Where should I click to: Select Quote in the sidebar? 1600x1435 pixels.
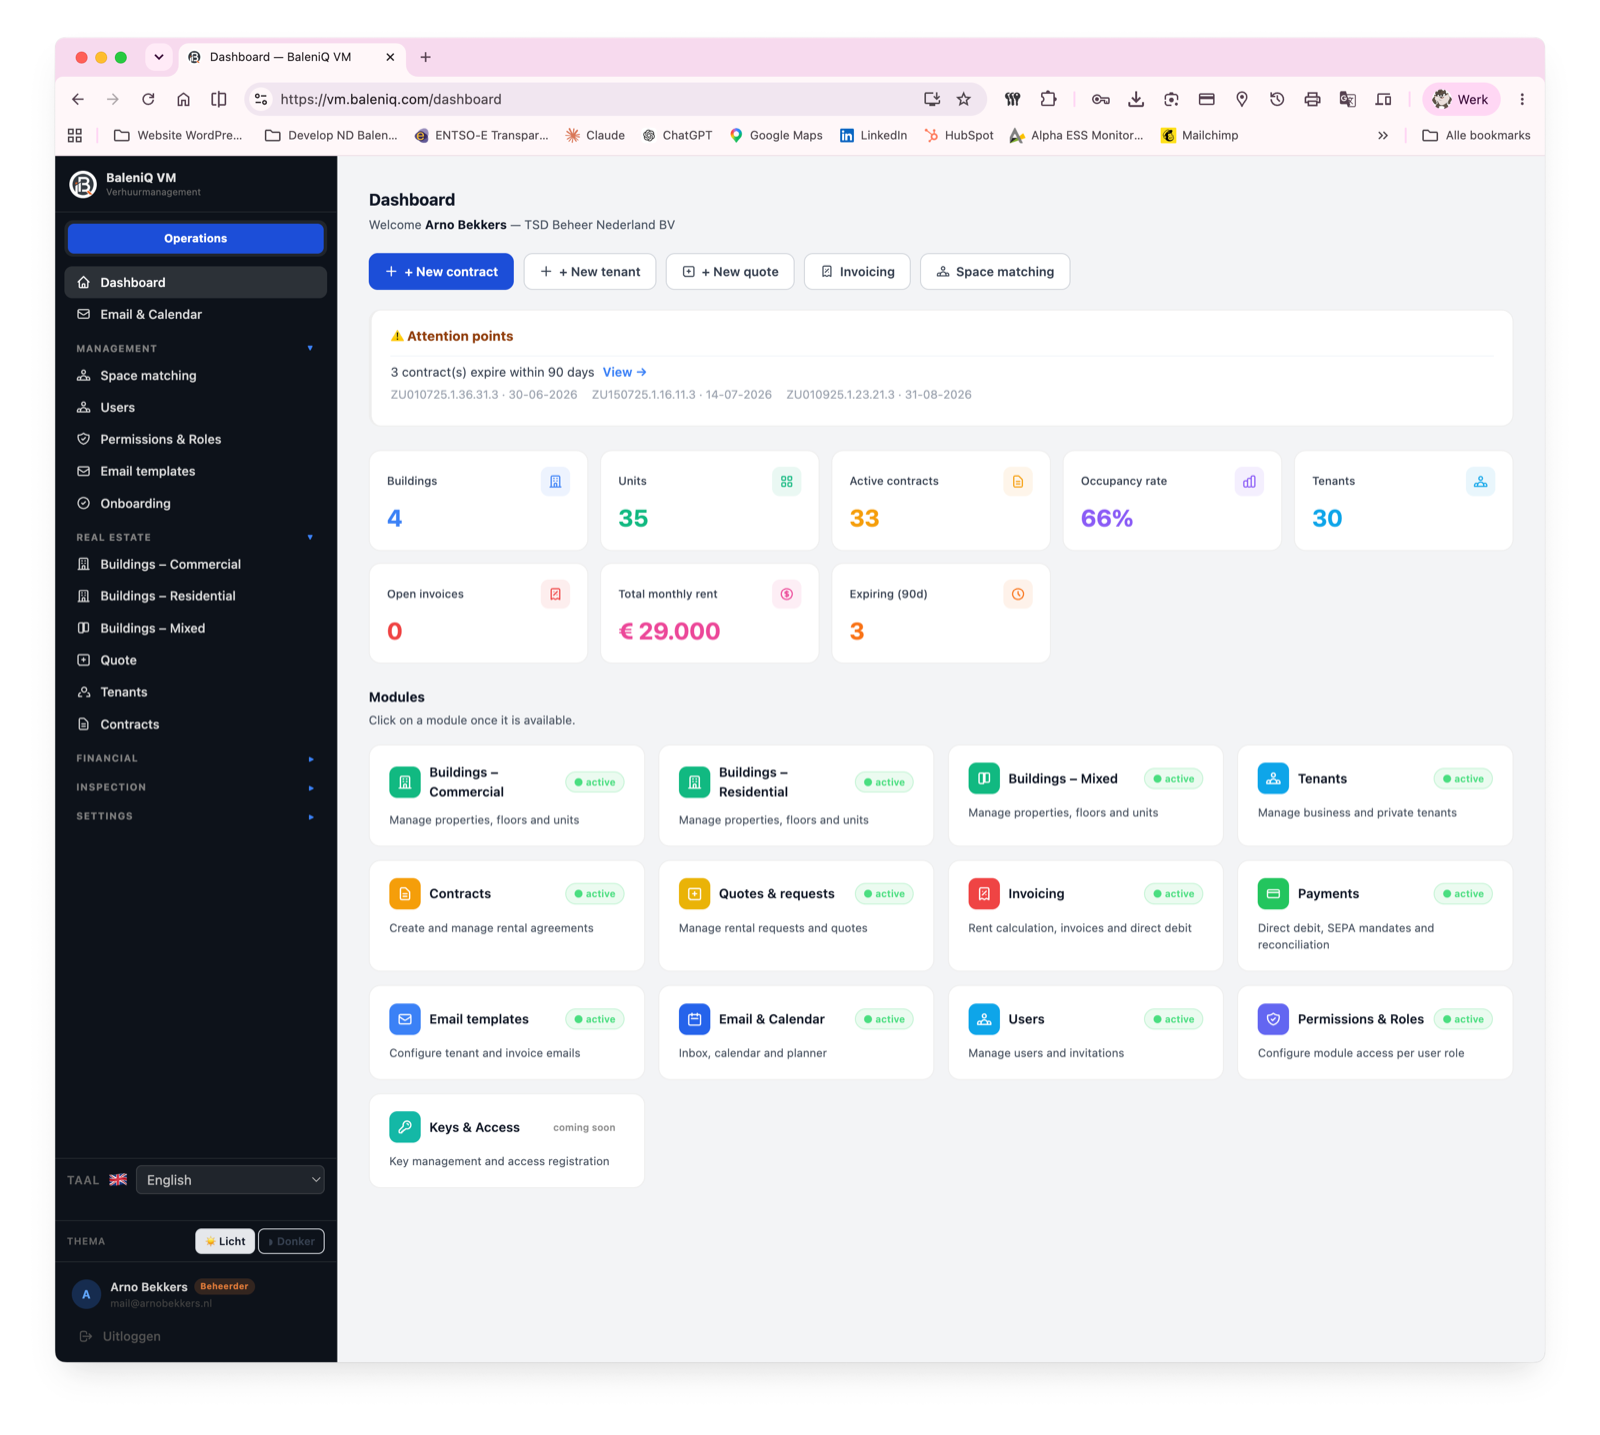tap(196, 660)
